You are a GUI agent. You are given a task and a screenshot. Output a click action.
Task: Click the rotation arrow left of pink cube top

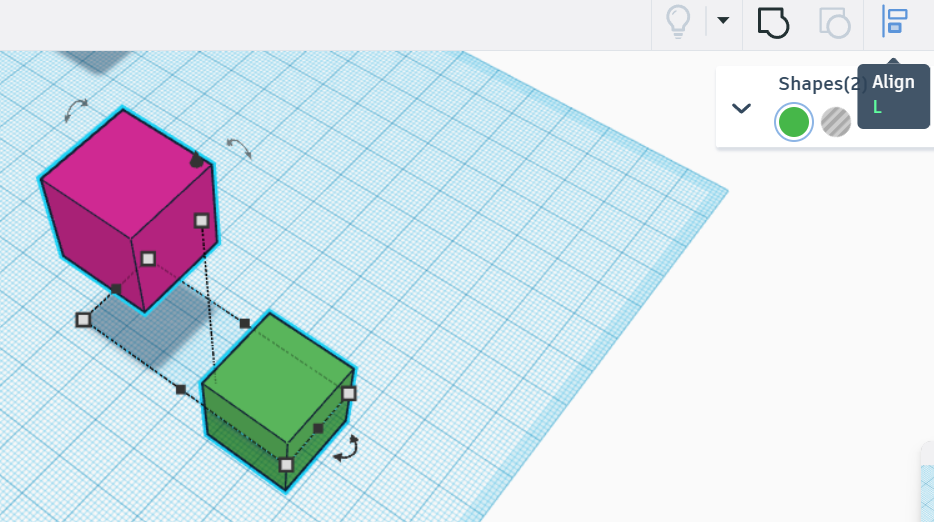[x=76, y=110]
